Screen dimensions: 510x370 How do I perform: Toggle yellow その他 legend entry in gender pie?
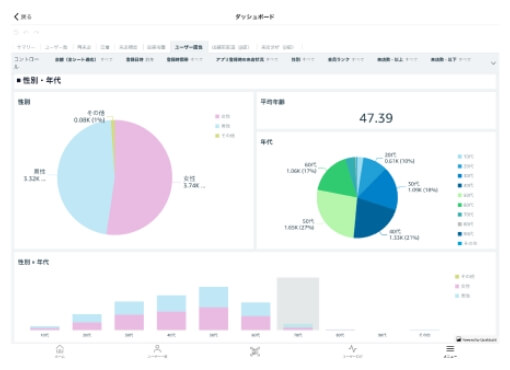225,136
